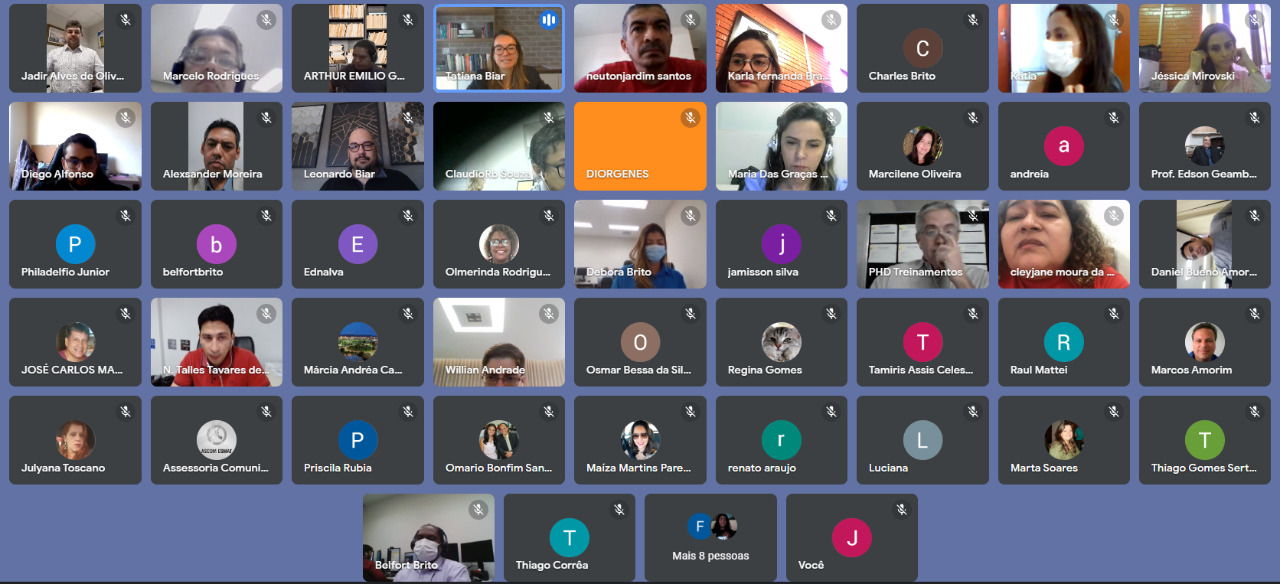Click the muted microphone icon on DIORGENES's orange tile
The height and width of the screenshot is (584, 1280).
[690, 118]
